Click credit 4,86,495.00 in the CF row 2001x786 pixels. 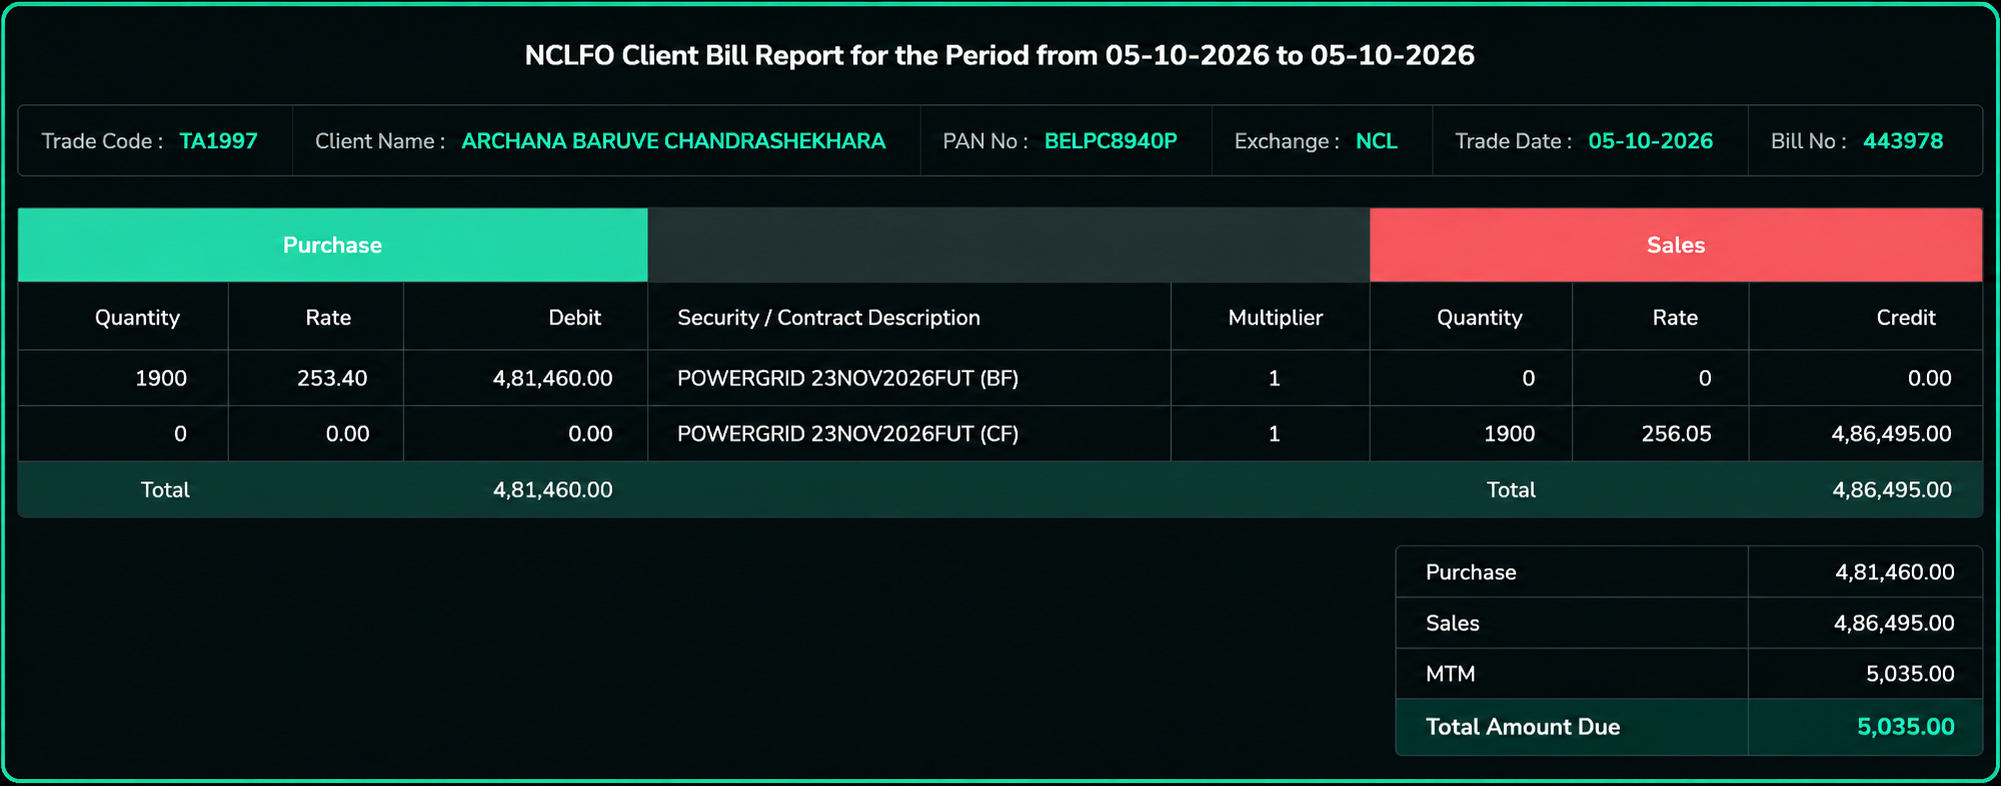pos(1891,434)
